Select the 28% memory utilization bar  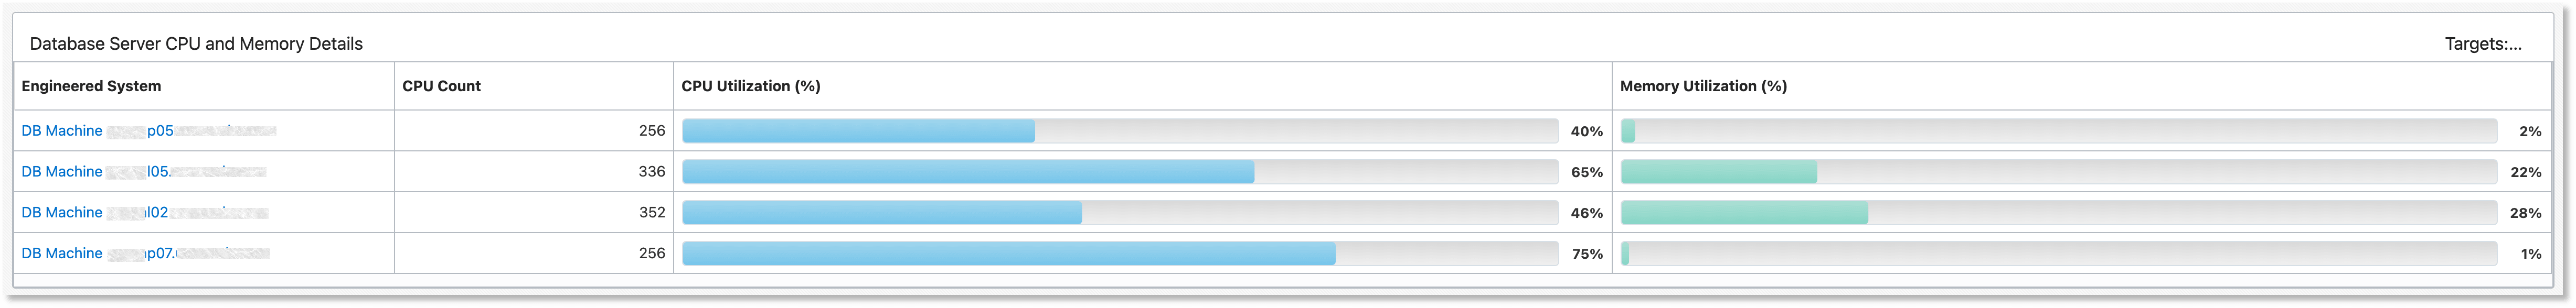2059,213
